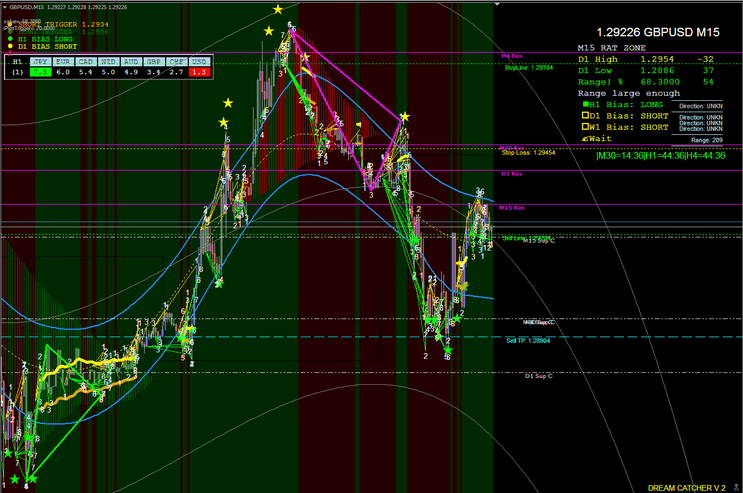743x493 pixels.
Task: Select the Stop Loss 1.29454 line label
Action: click(x=528, y=153)
